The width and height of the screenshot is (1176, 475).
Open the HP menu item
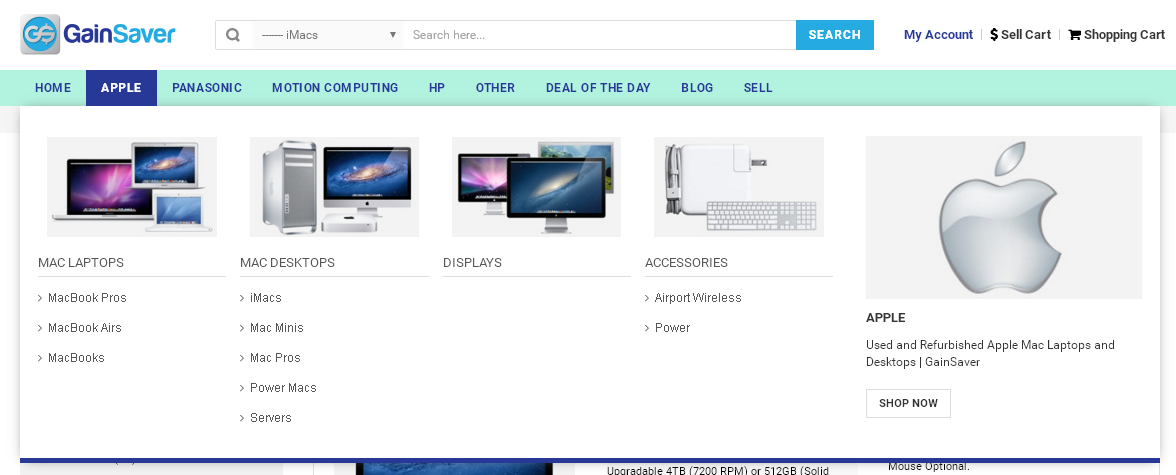437,88
